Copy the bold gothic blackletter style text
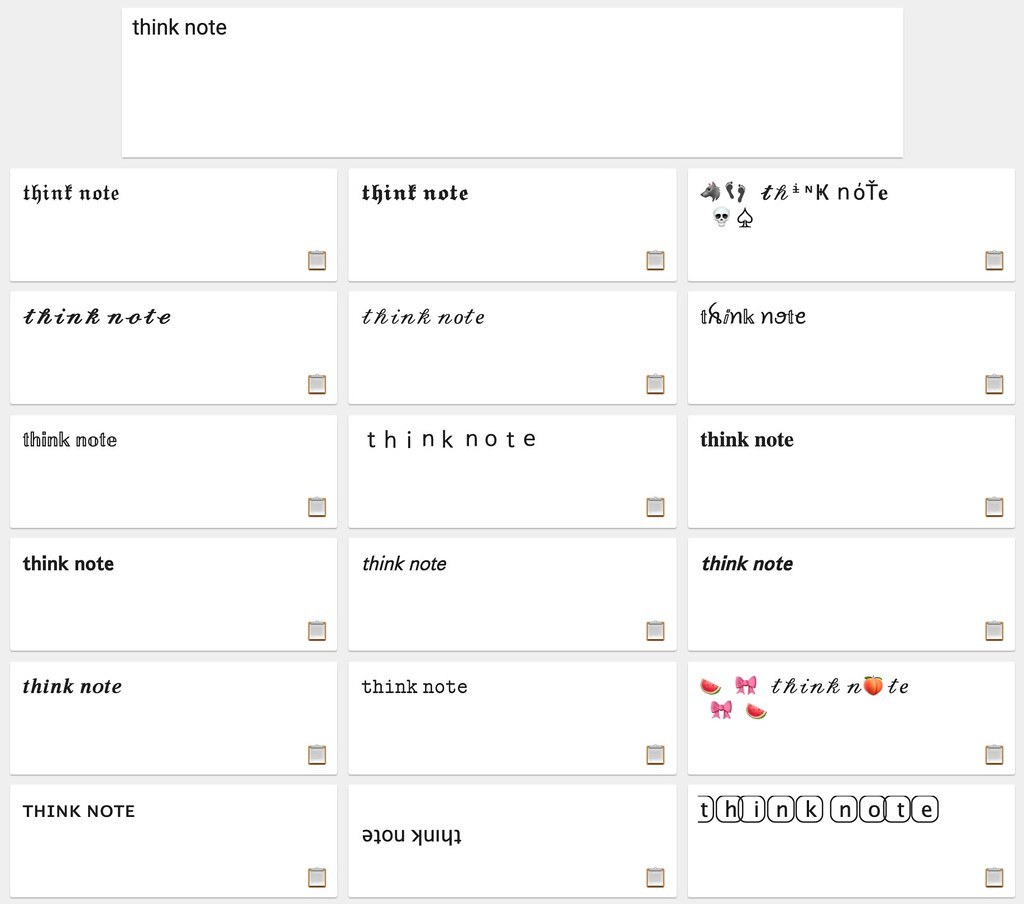Image resolution: width=1024 pixels, height=904 pixels. (x=655, y=260)
